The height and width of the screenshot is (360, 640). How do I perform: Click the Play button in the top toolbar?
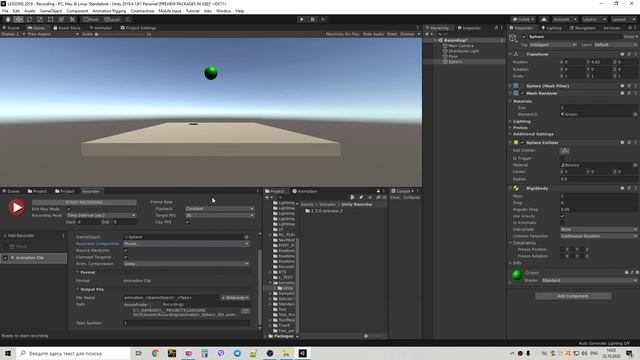click(x=302, y=19)
